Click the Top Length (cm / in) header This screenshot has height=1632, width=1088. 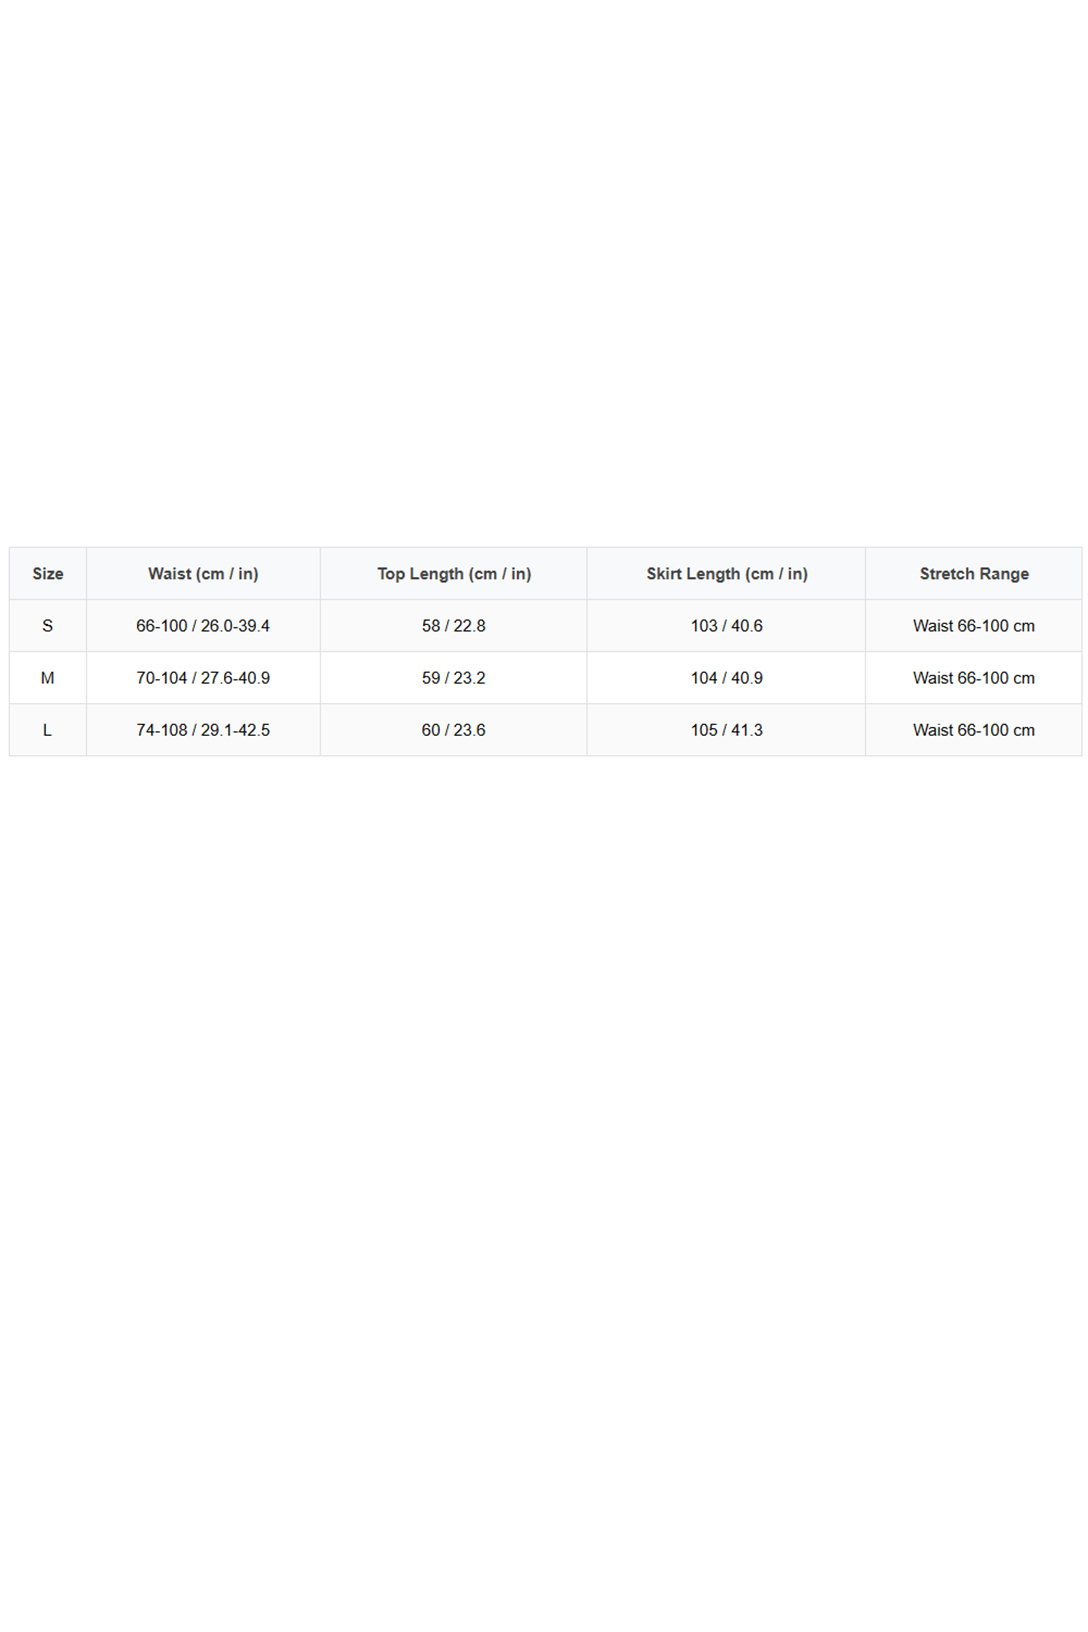453,573
